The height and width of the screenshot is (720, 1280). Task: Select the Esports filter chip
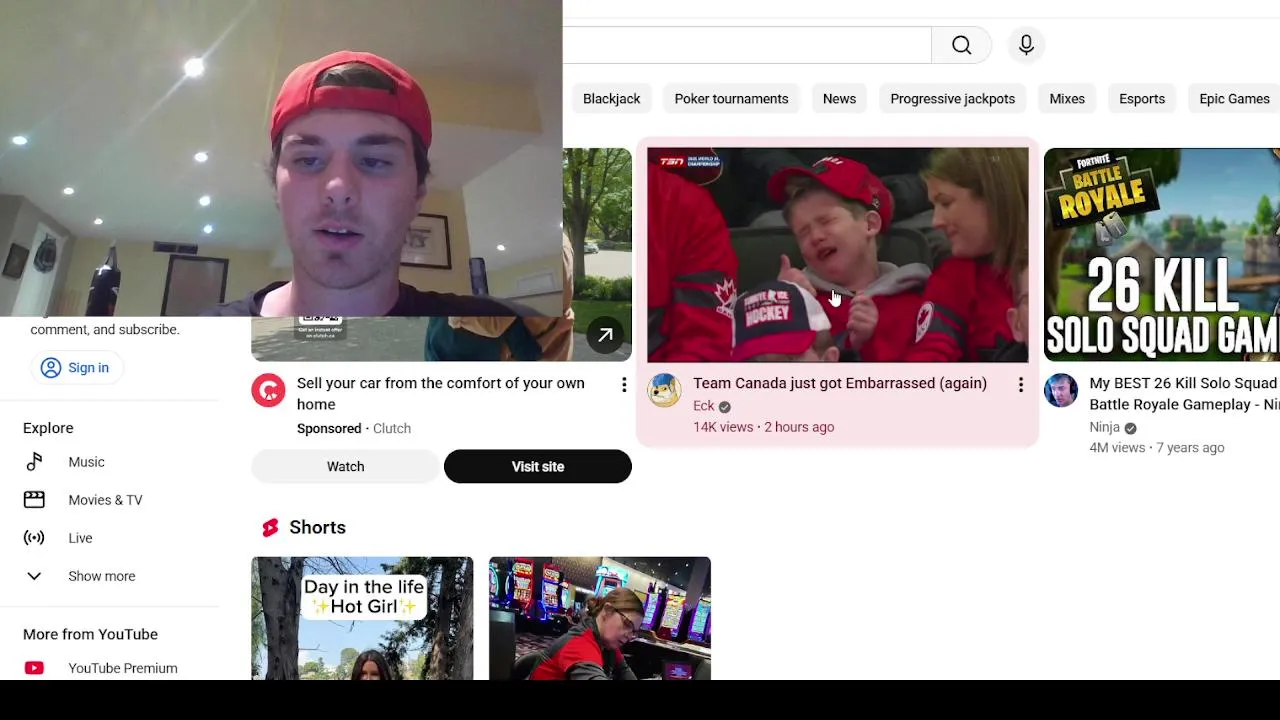coord(1142,99)
